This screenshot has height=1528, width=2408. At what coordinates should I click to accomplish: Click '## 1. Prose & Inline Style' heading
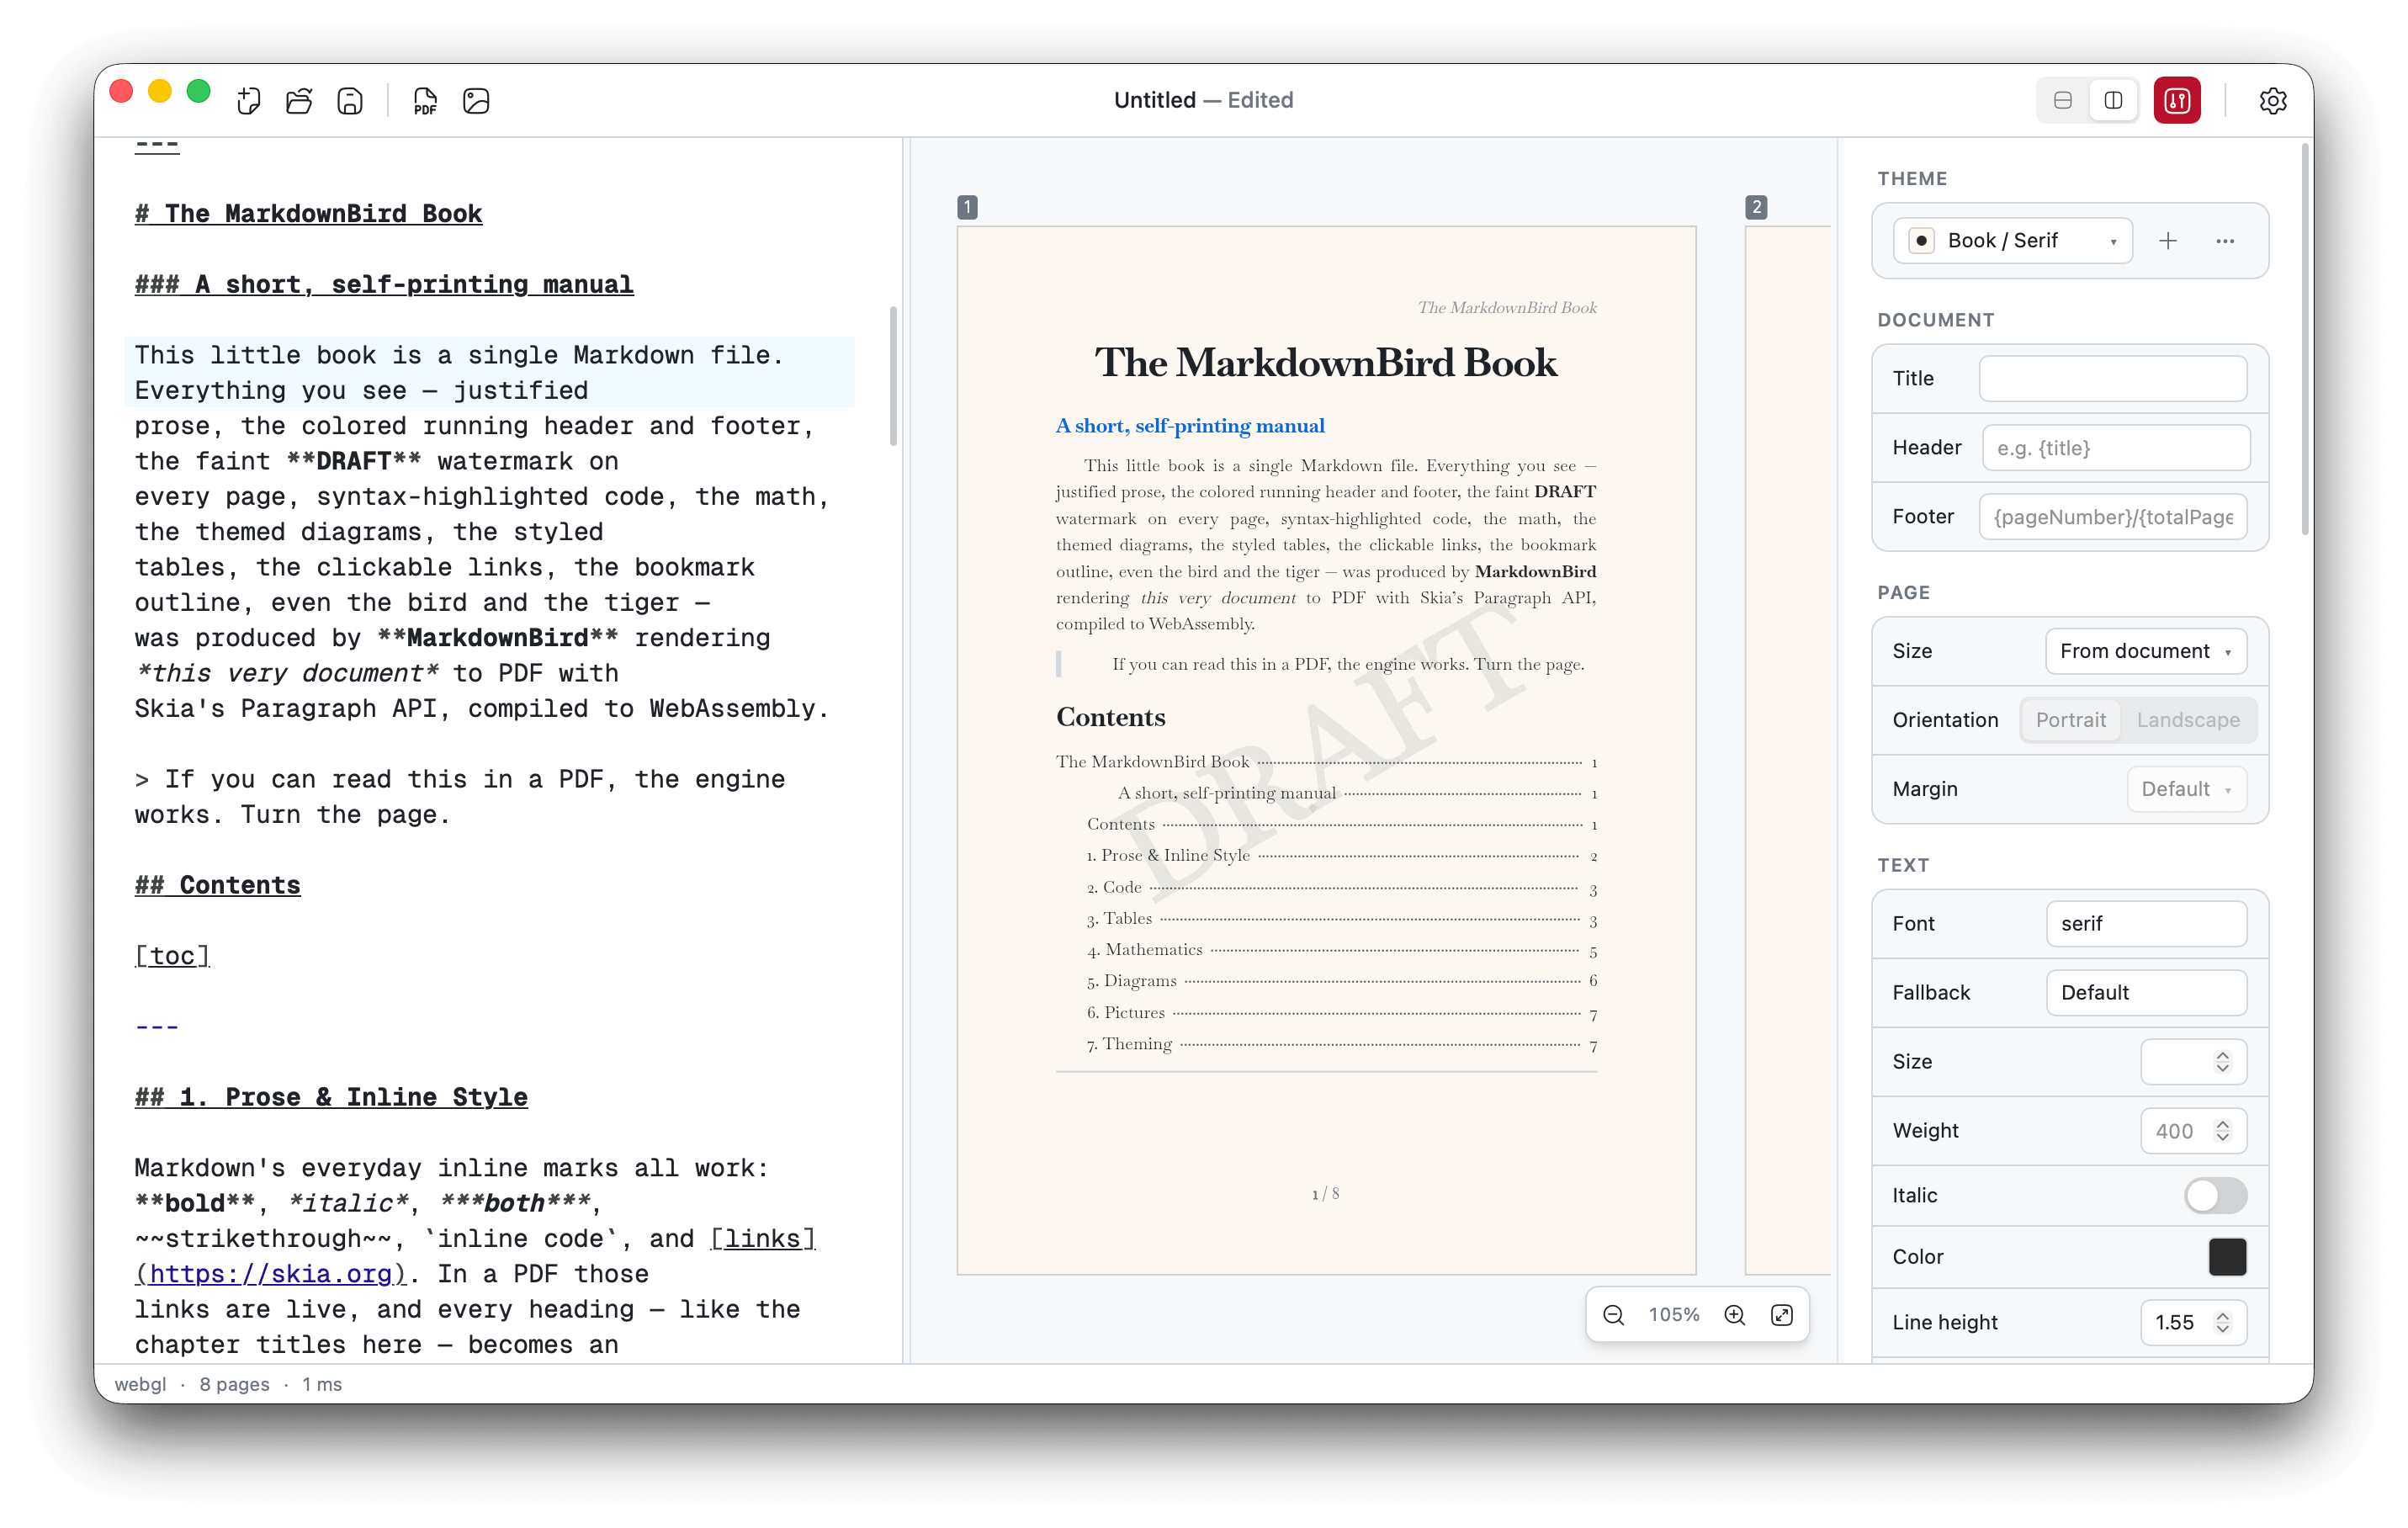331,1098
